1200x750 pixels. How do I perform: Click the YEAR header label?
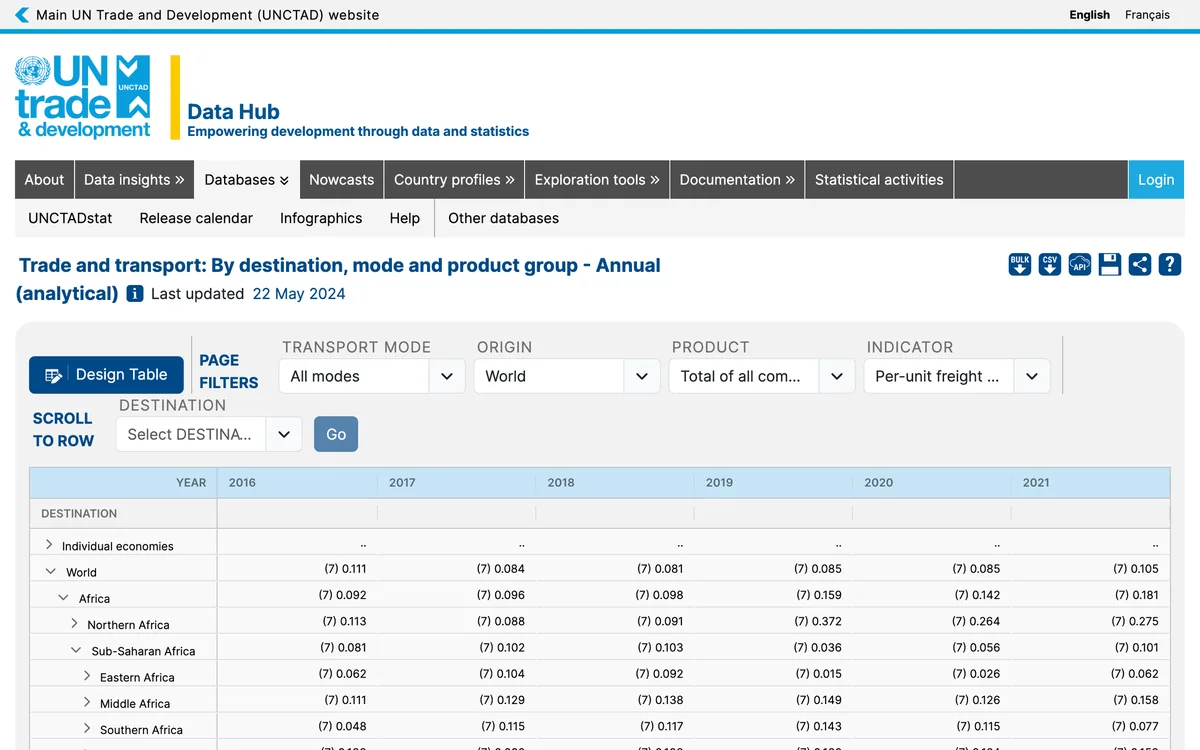click(x=191, y=482)
